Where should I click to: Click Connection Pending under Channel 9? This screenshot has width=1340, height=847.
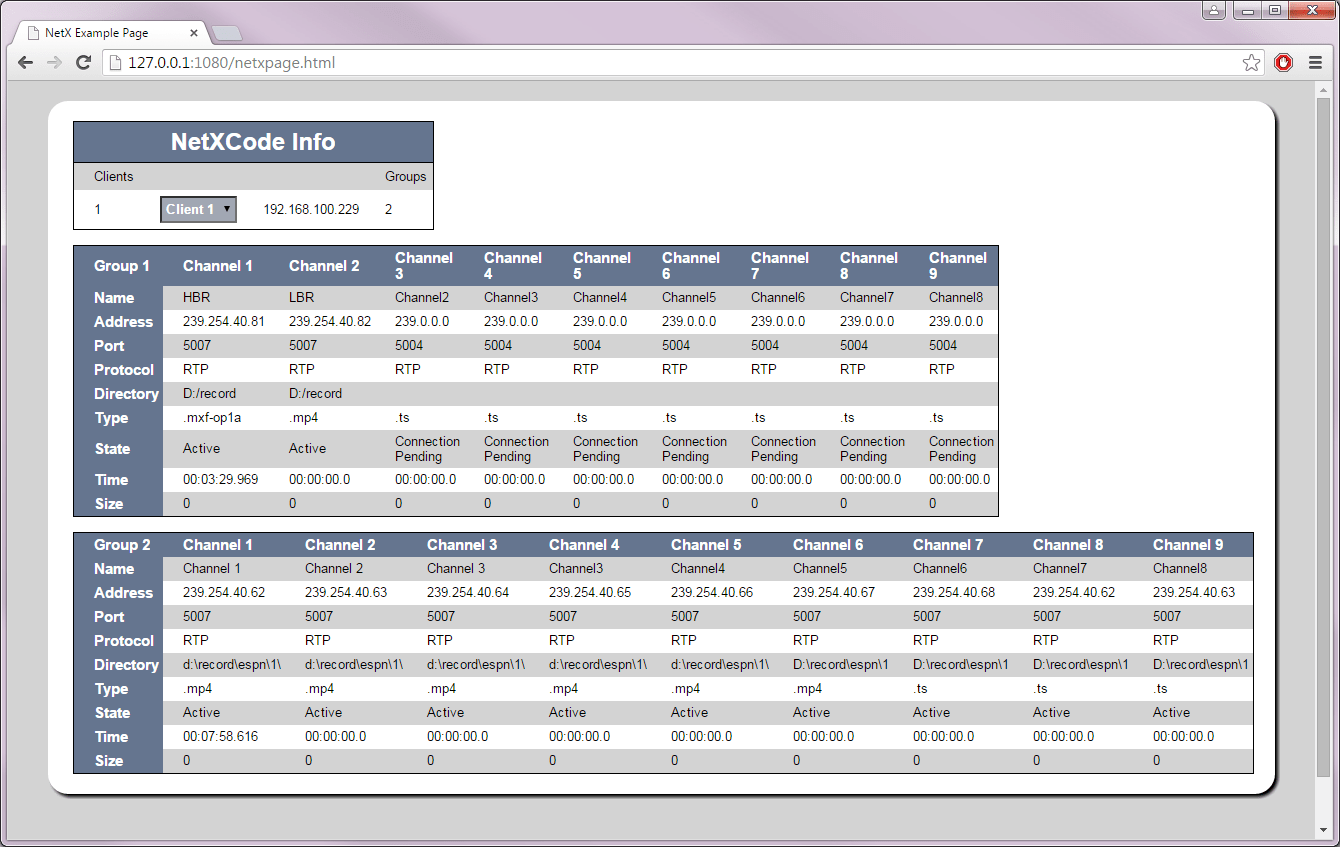tap(961, 449)
